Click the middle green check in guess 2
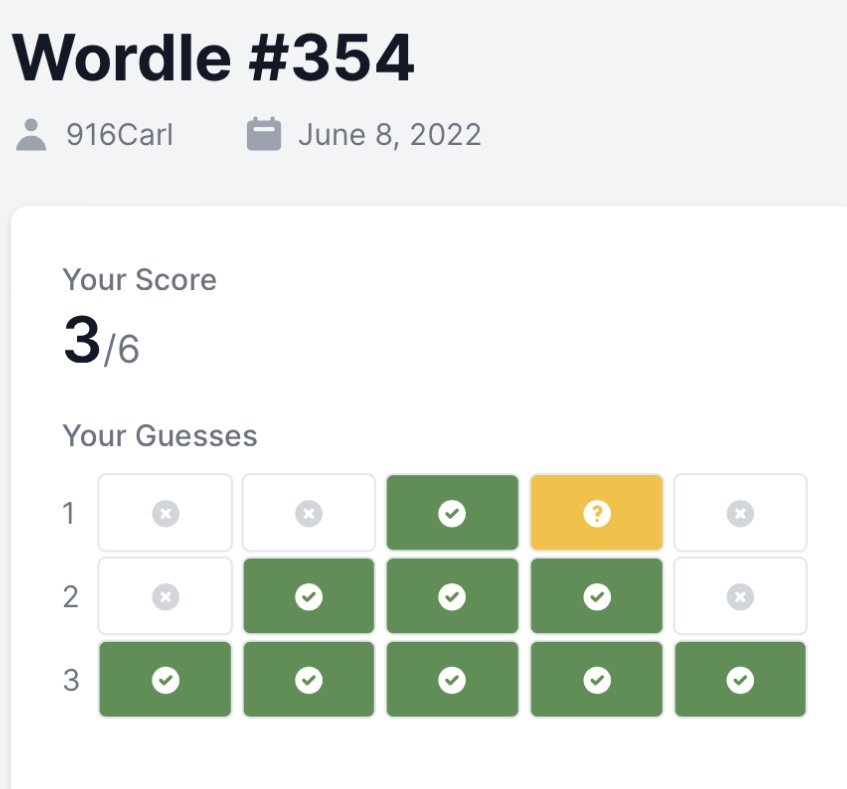Screen dimensions: 847x789 [452, 596]
